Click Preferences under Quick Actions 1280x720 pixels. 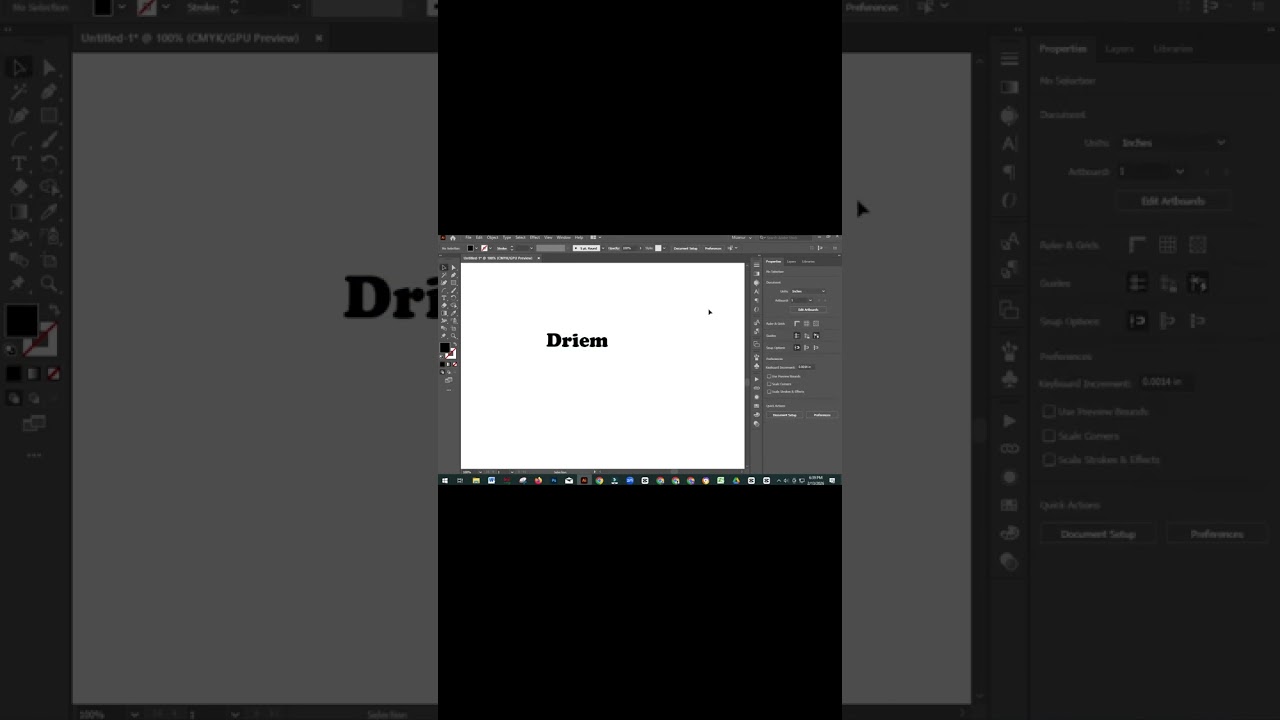[x=822, y=415]
